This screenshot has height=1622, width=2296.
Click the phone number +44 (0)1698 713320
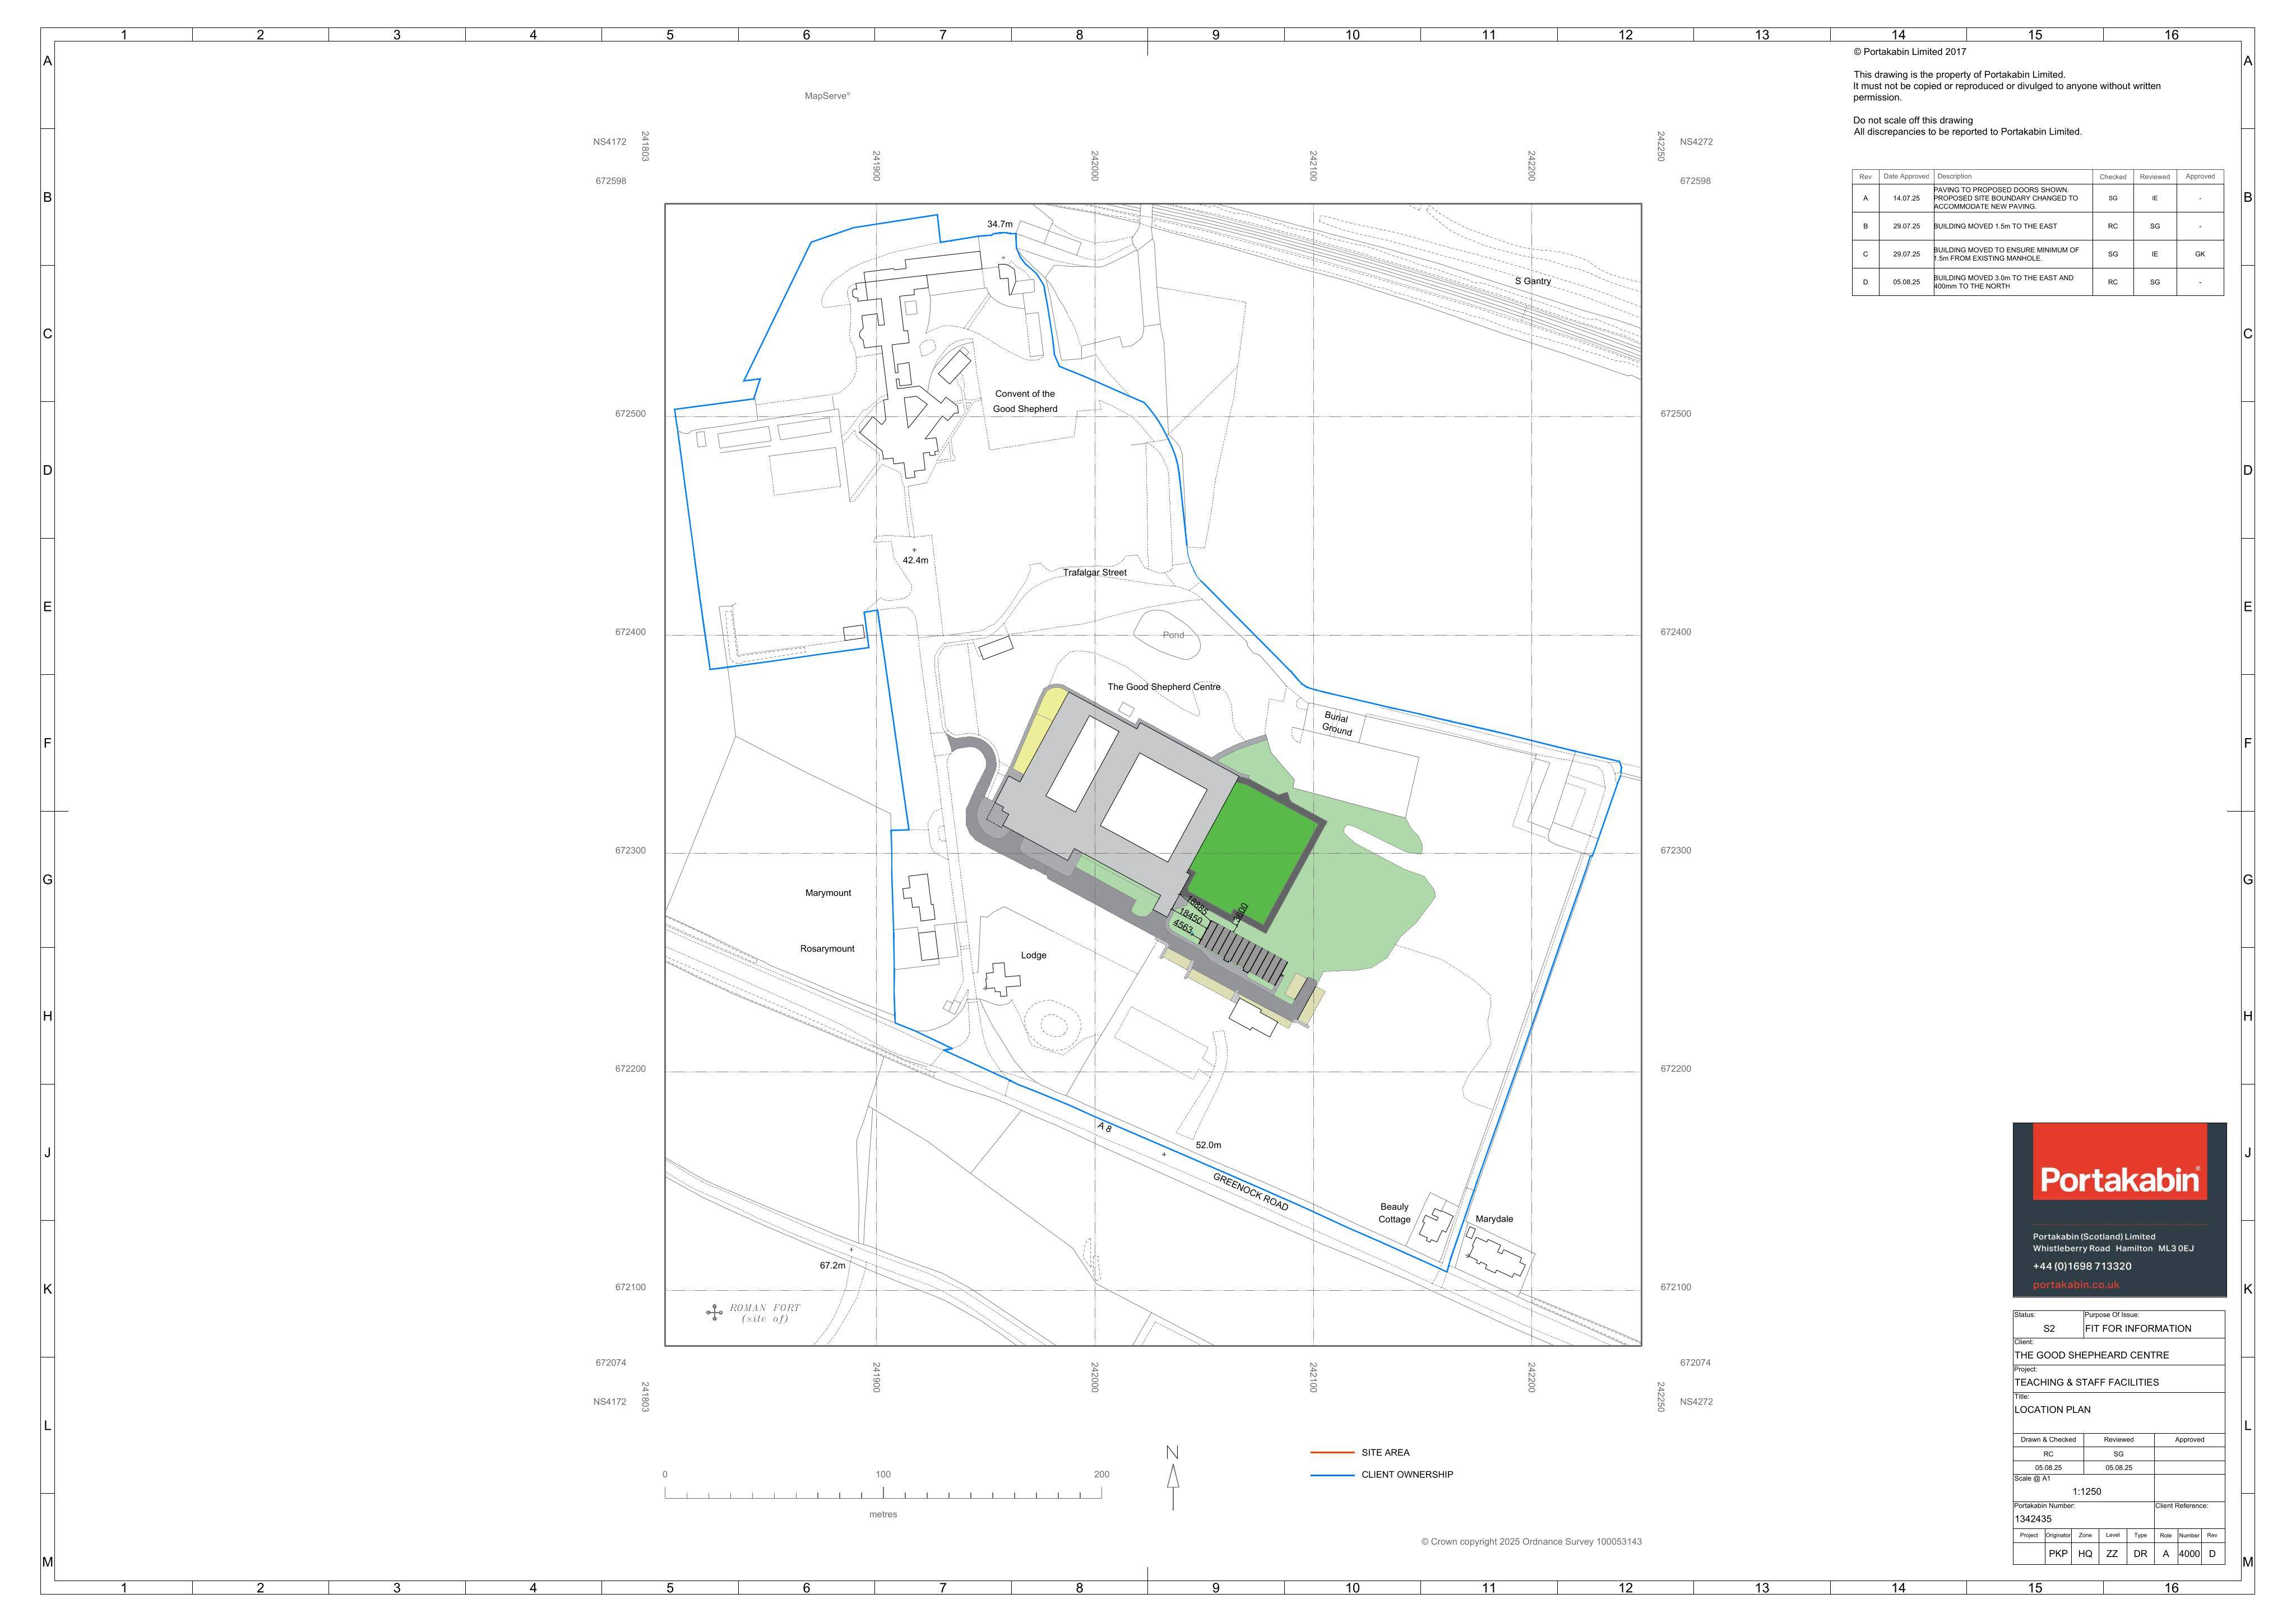point(2082,1266)
